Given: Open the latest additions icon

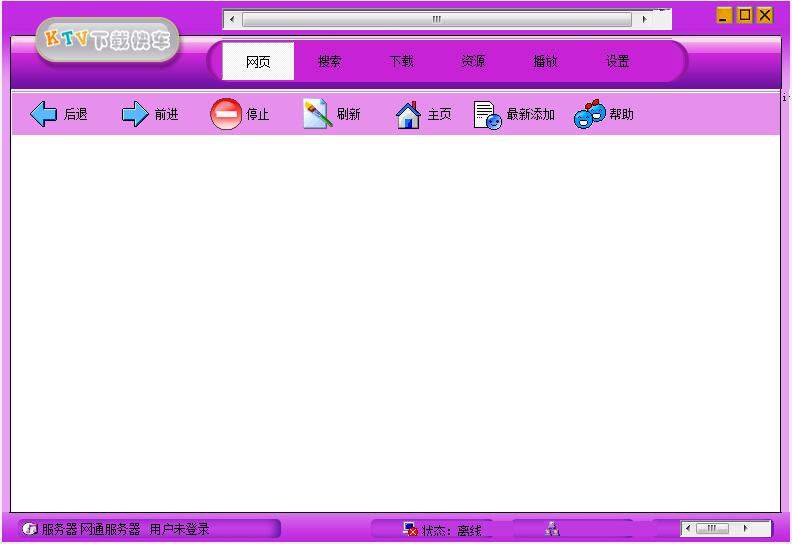Looking at the screenshot, I should (487, 116).
